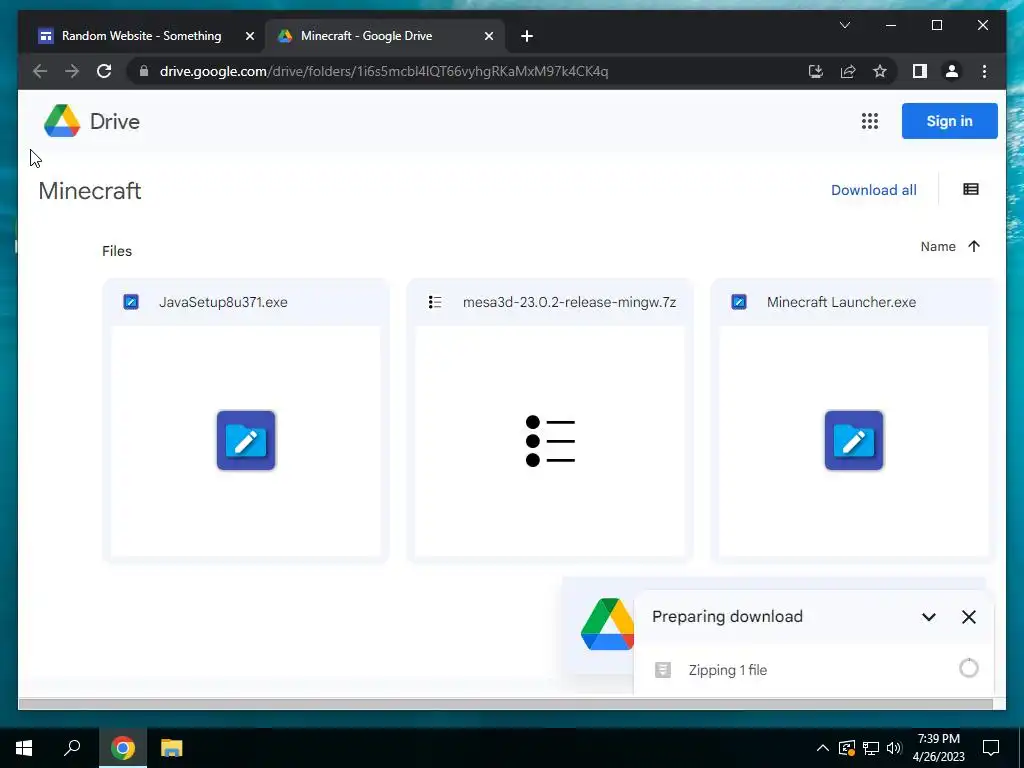This screenshot has width=1024, height=768.
Task: Click the zipping progress spinner
Action: coord(968,668)
